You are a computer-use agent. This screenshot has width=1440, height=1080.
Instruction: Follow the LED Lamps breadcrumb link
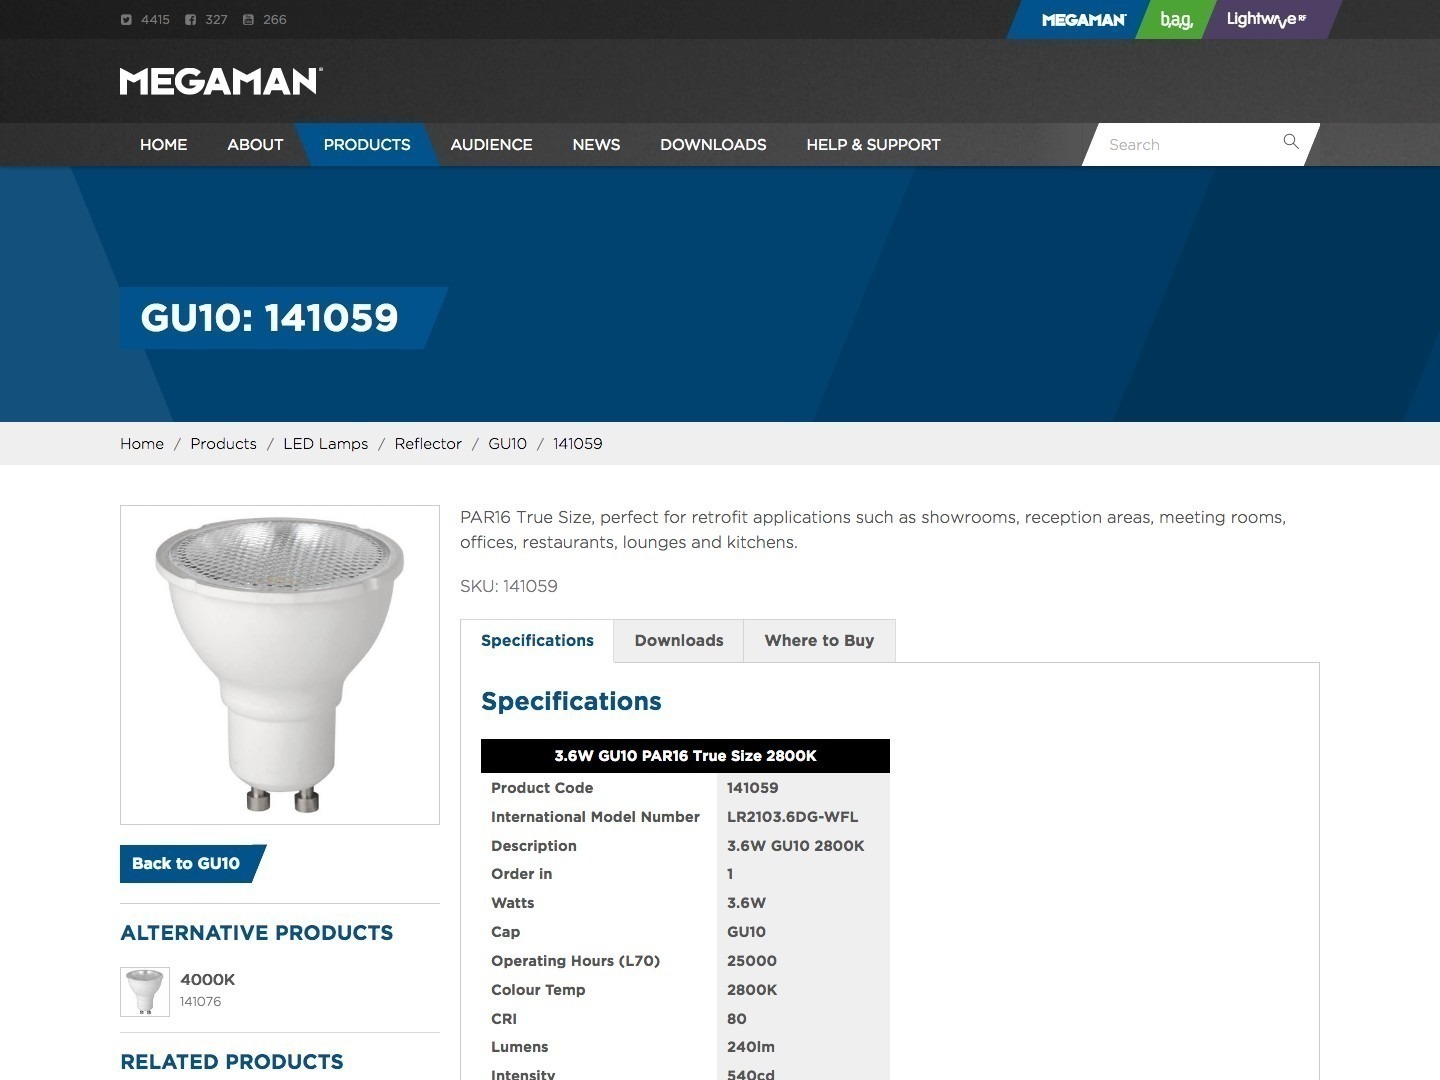pyautogui.click(x=325, y=444)
